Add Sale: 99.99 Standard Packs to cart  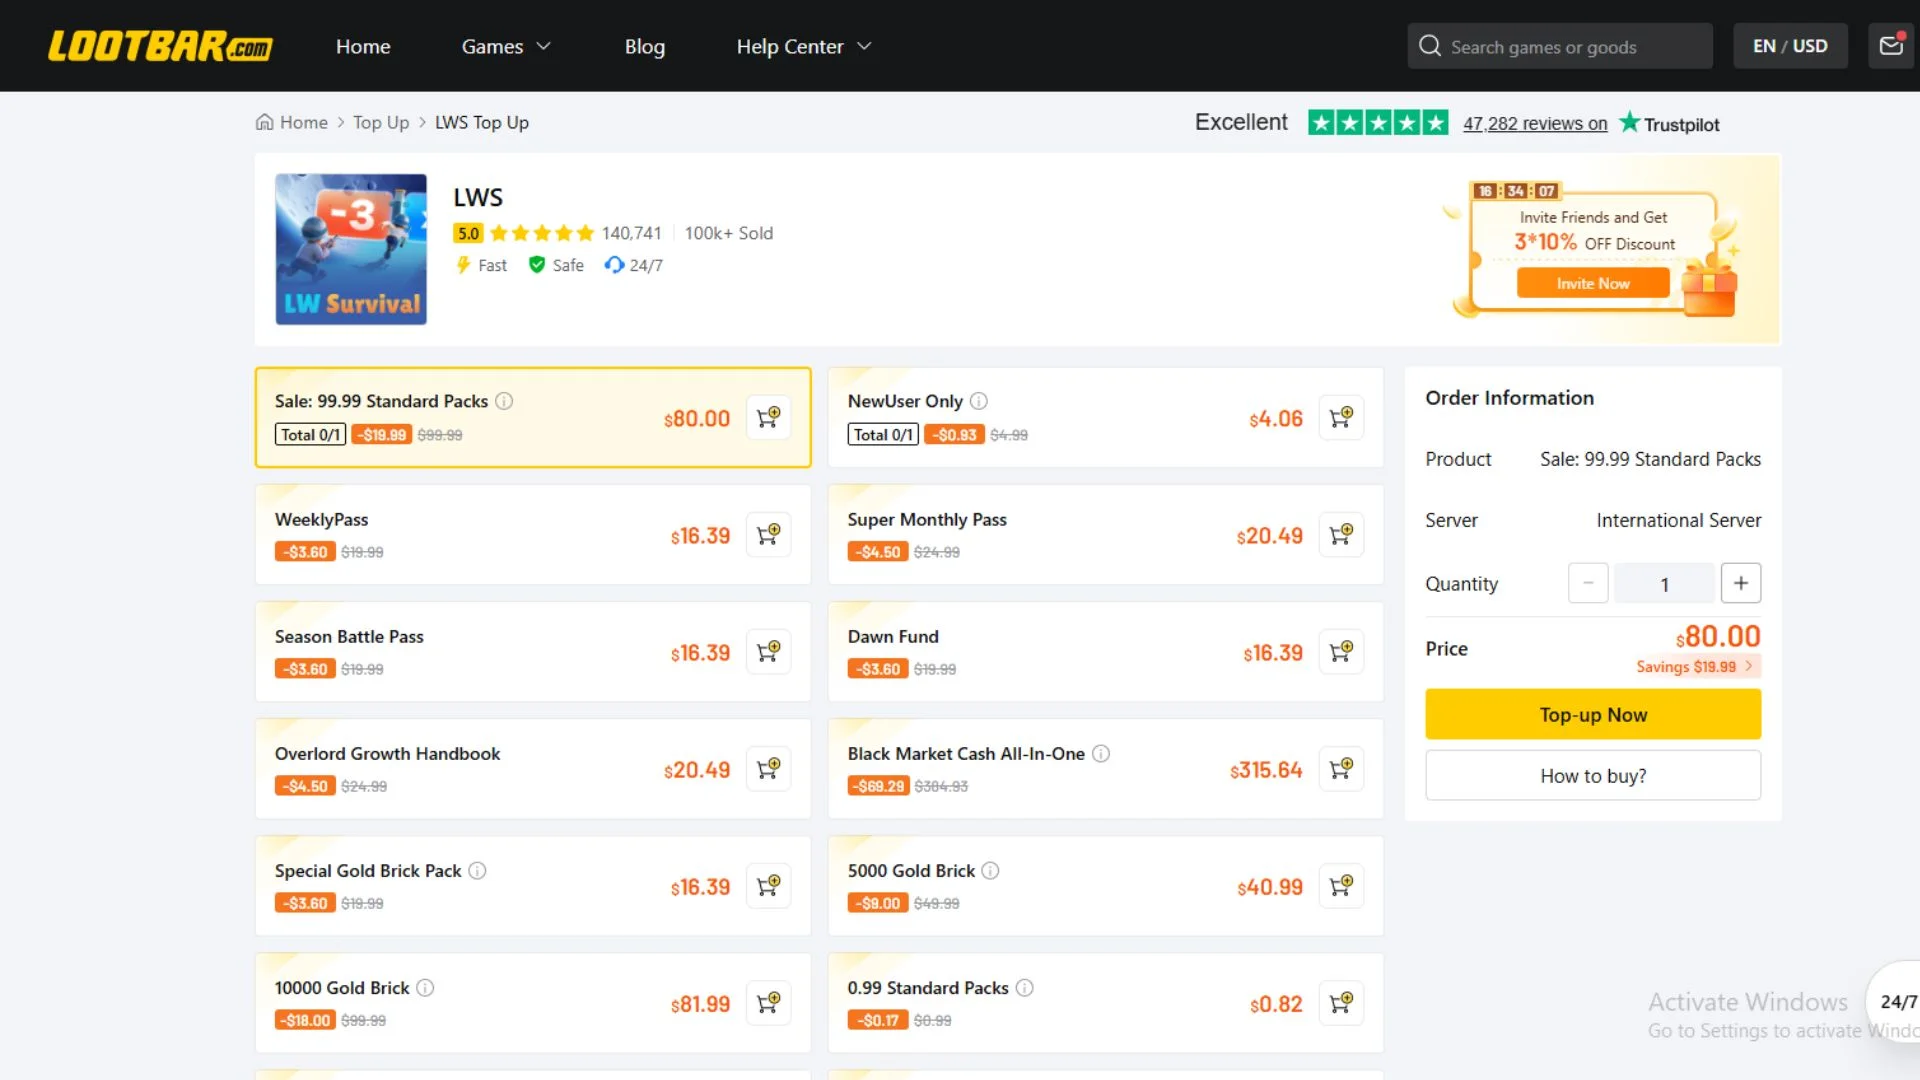pos(768,418)
